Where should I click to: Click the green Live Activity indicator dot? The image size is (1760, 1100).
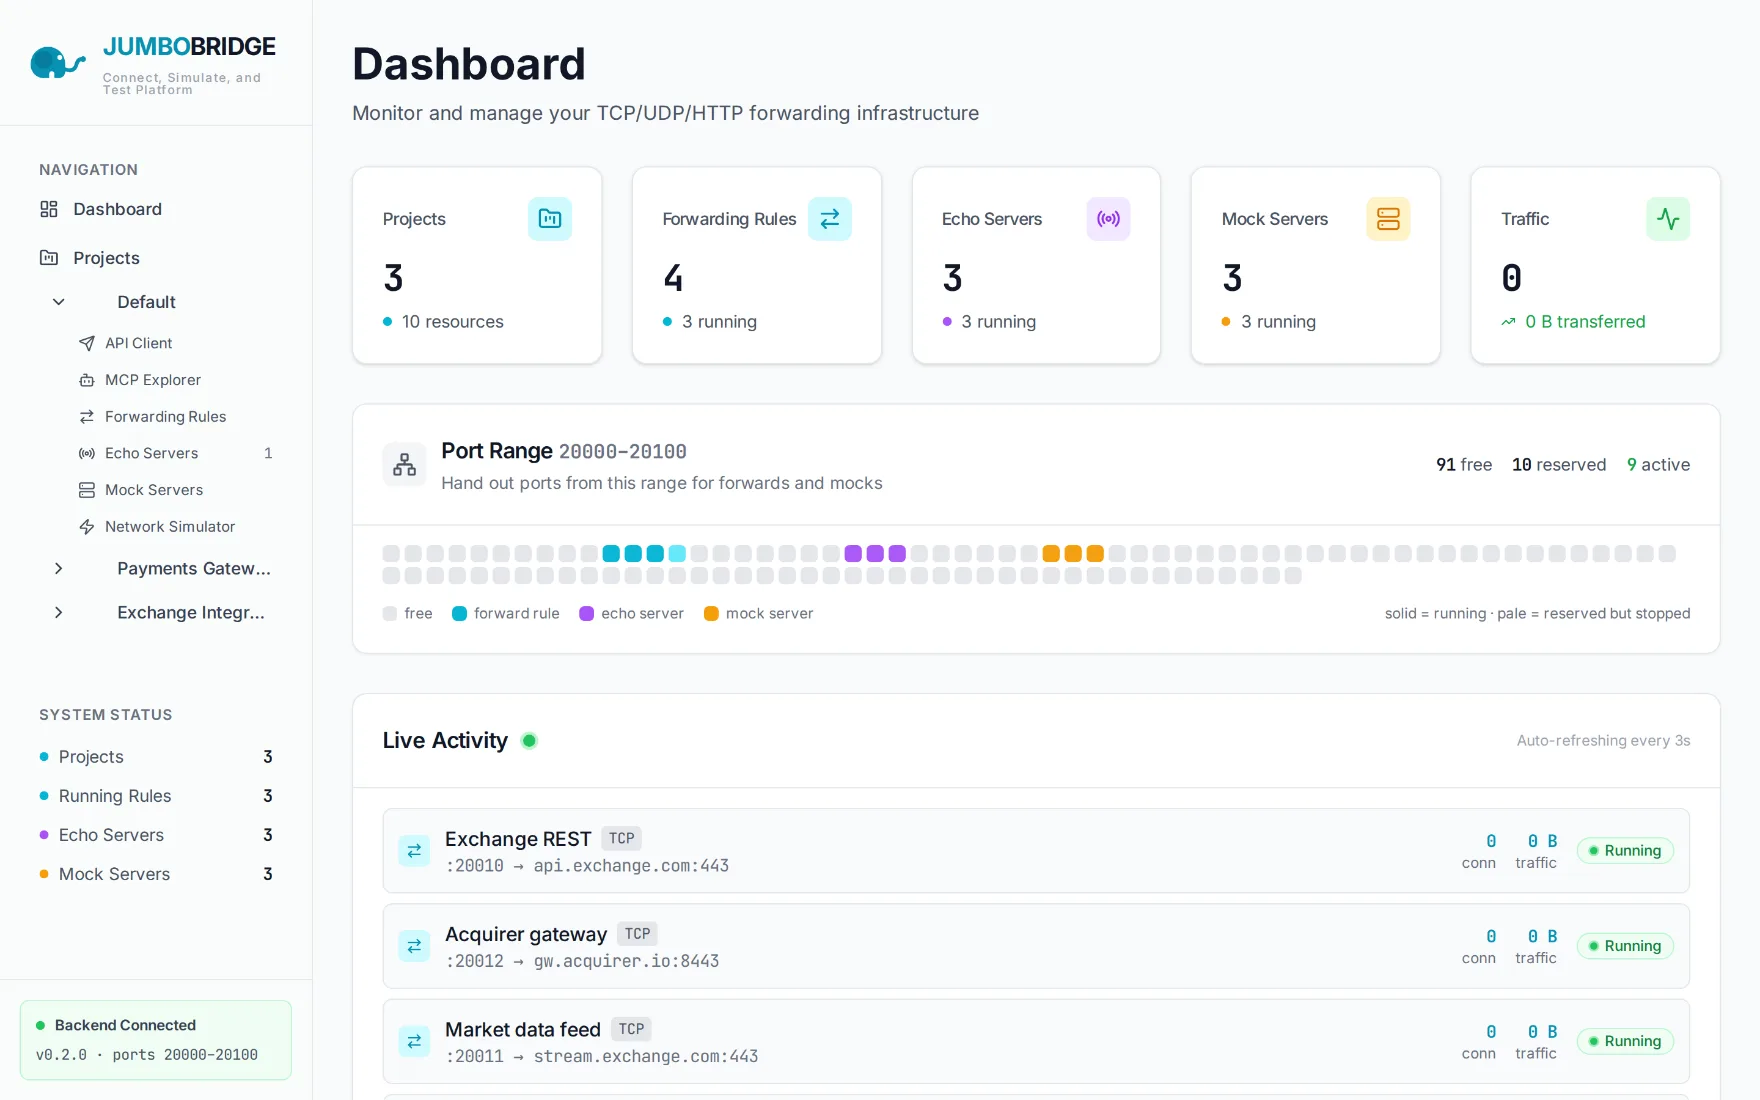530,741
